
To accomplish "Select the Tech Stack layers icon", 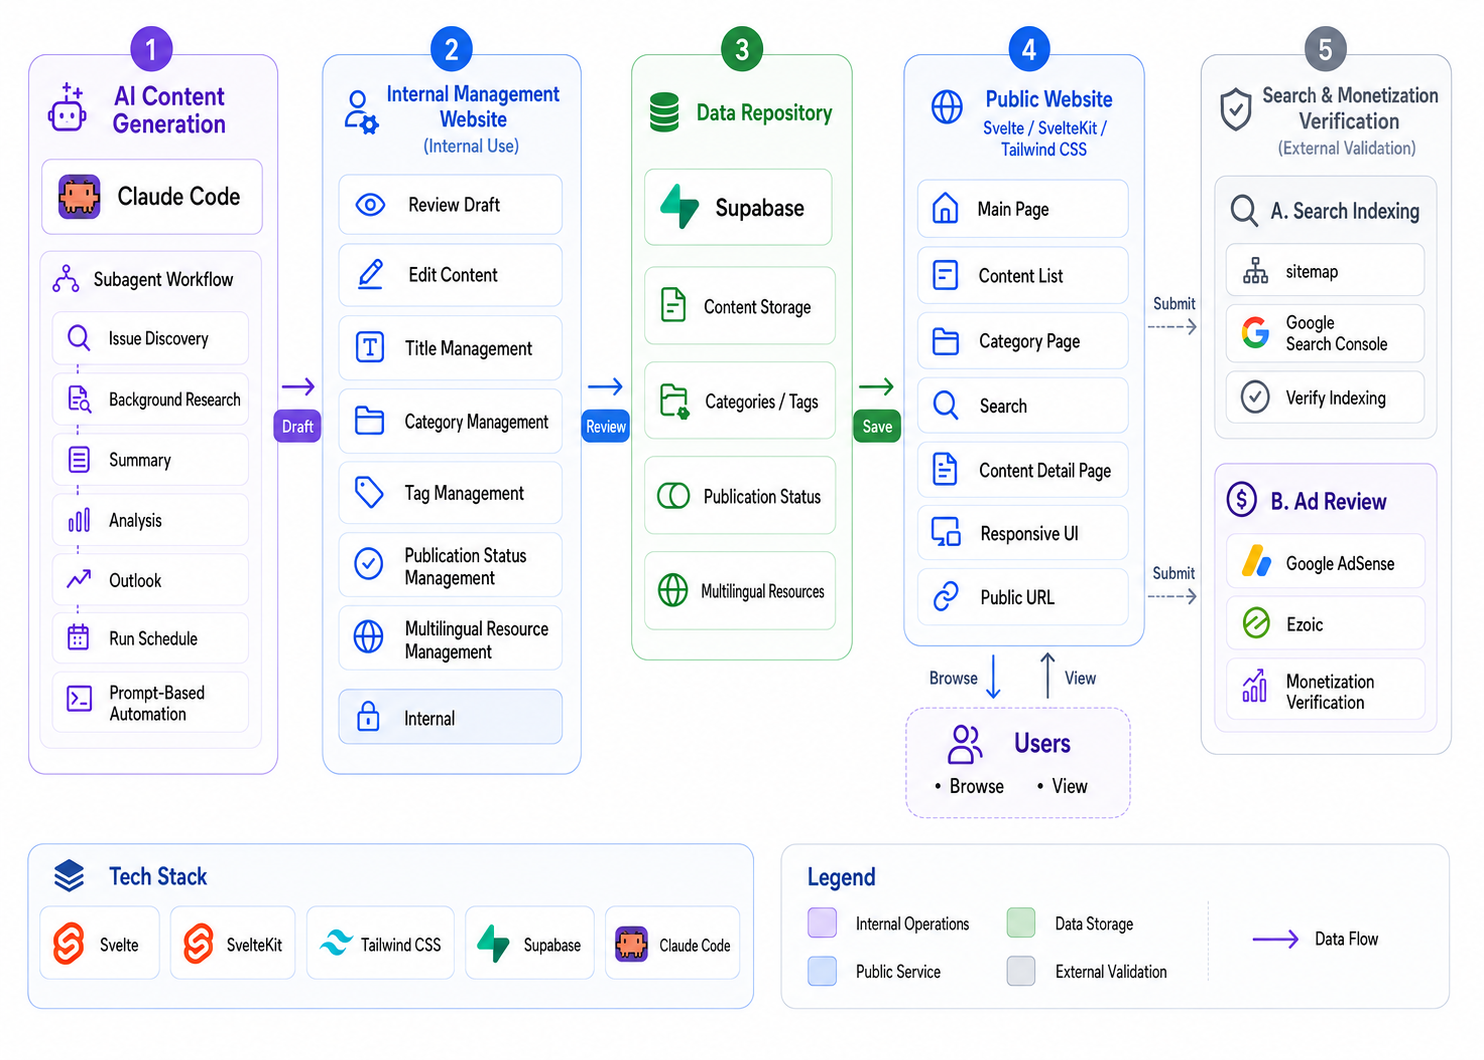I will [x=69, y=875].
